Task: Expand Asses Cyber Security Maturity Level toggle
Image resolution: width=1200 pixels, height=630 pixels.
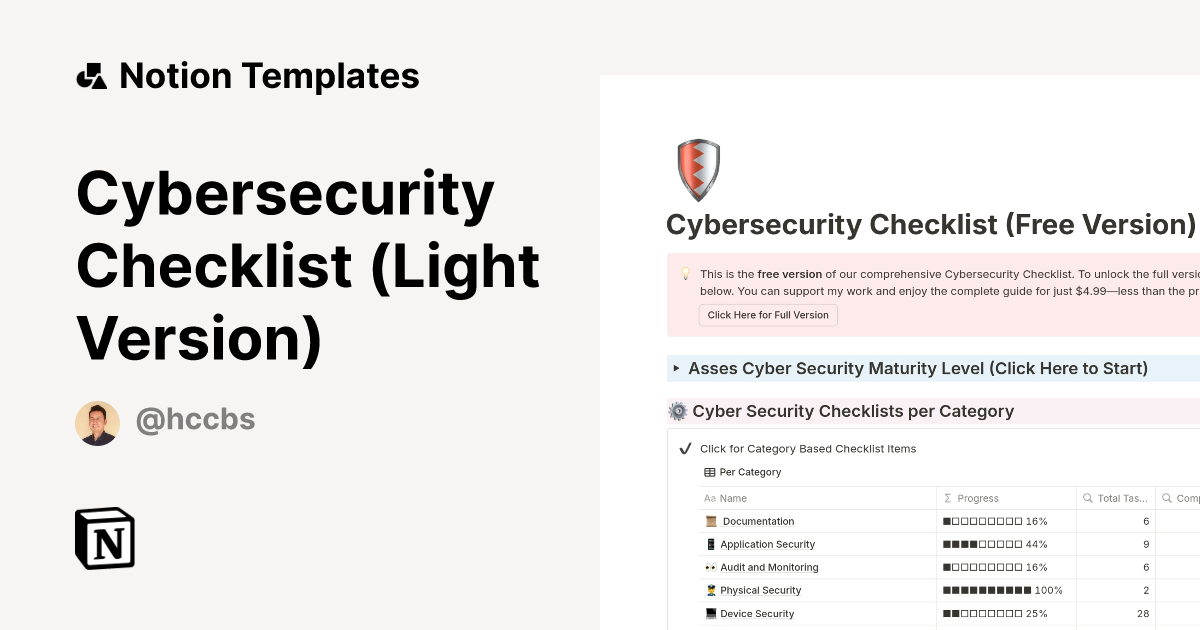Action: coord(676,368)
